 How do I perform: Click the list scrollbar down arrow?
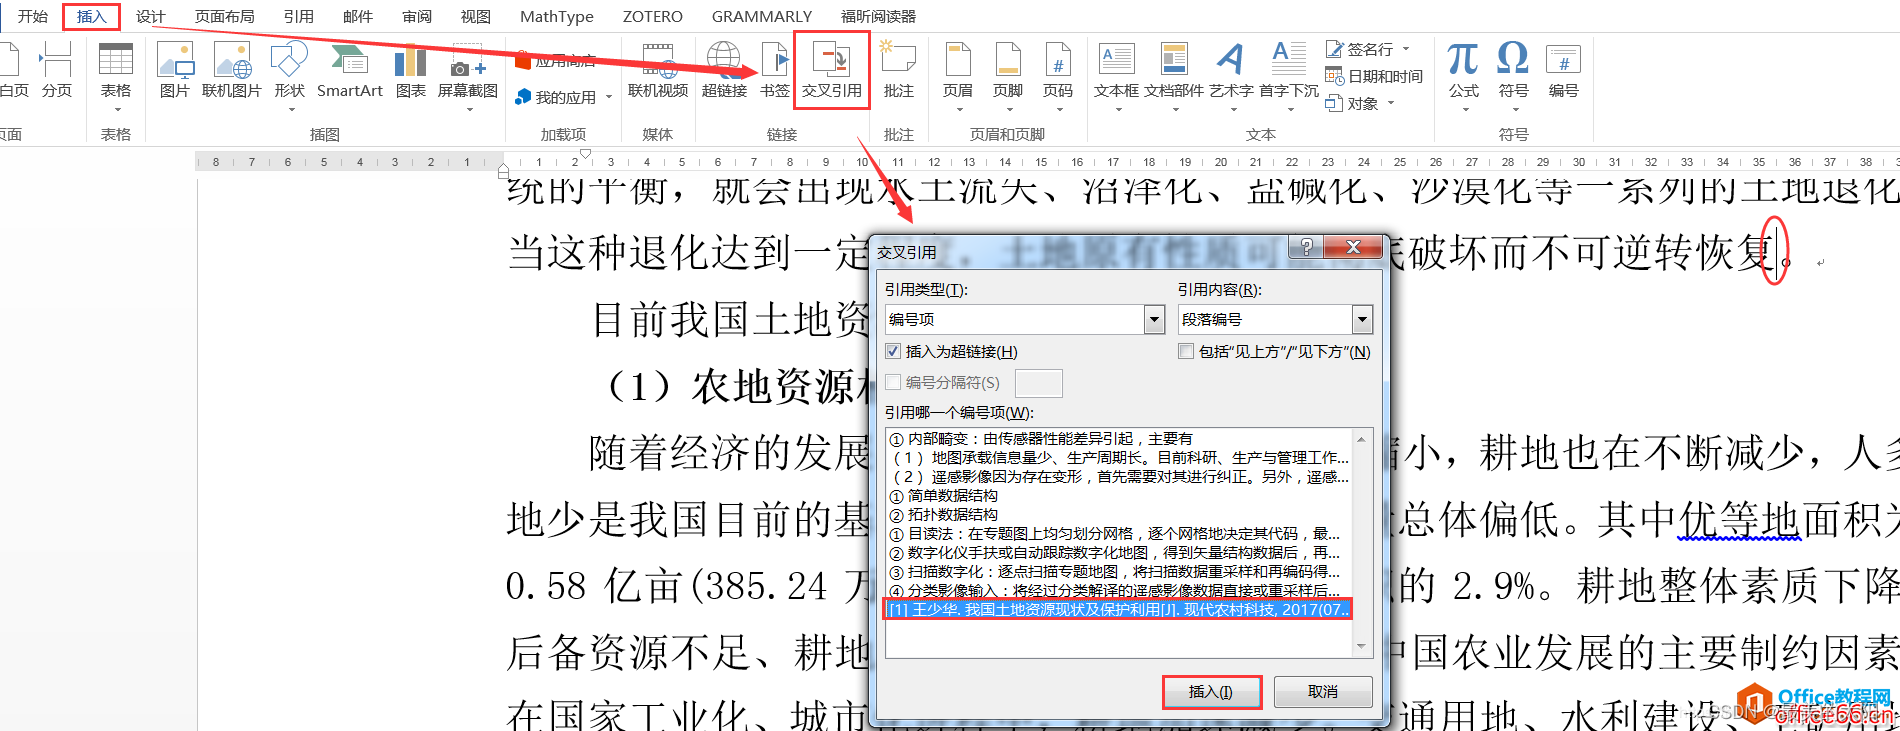click(1360, 647)
